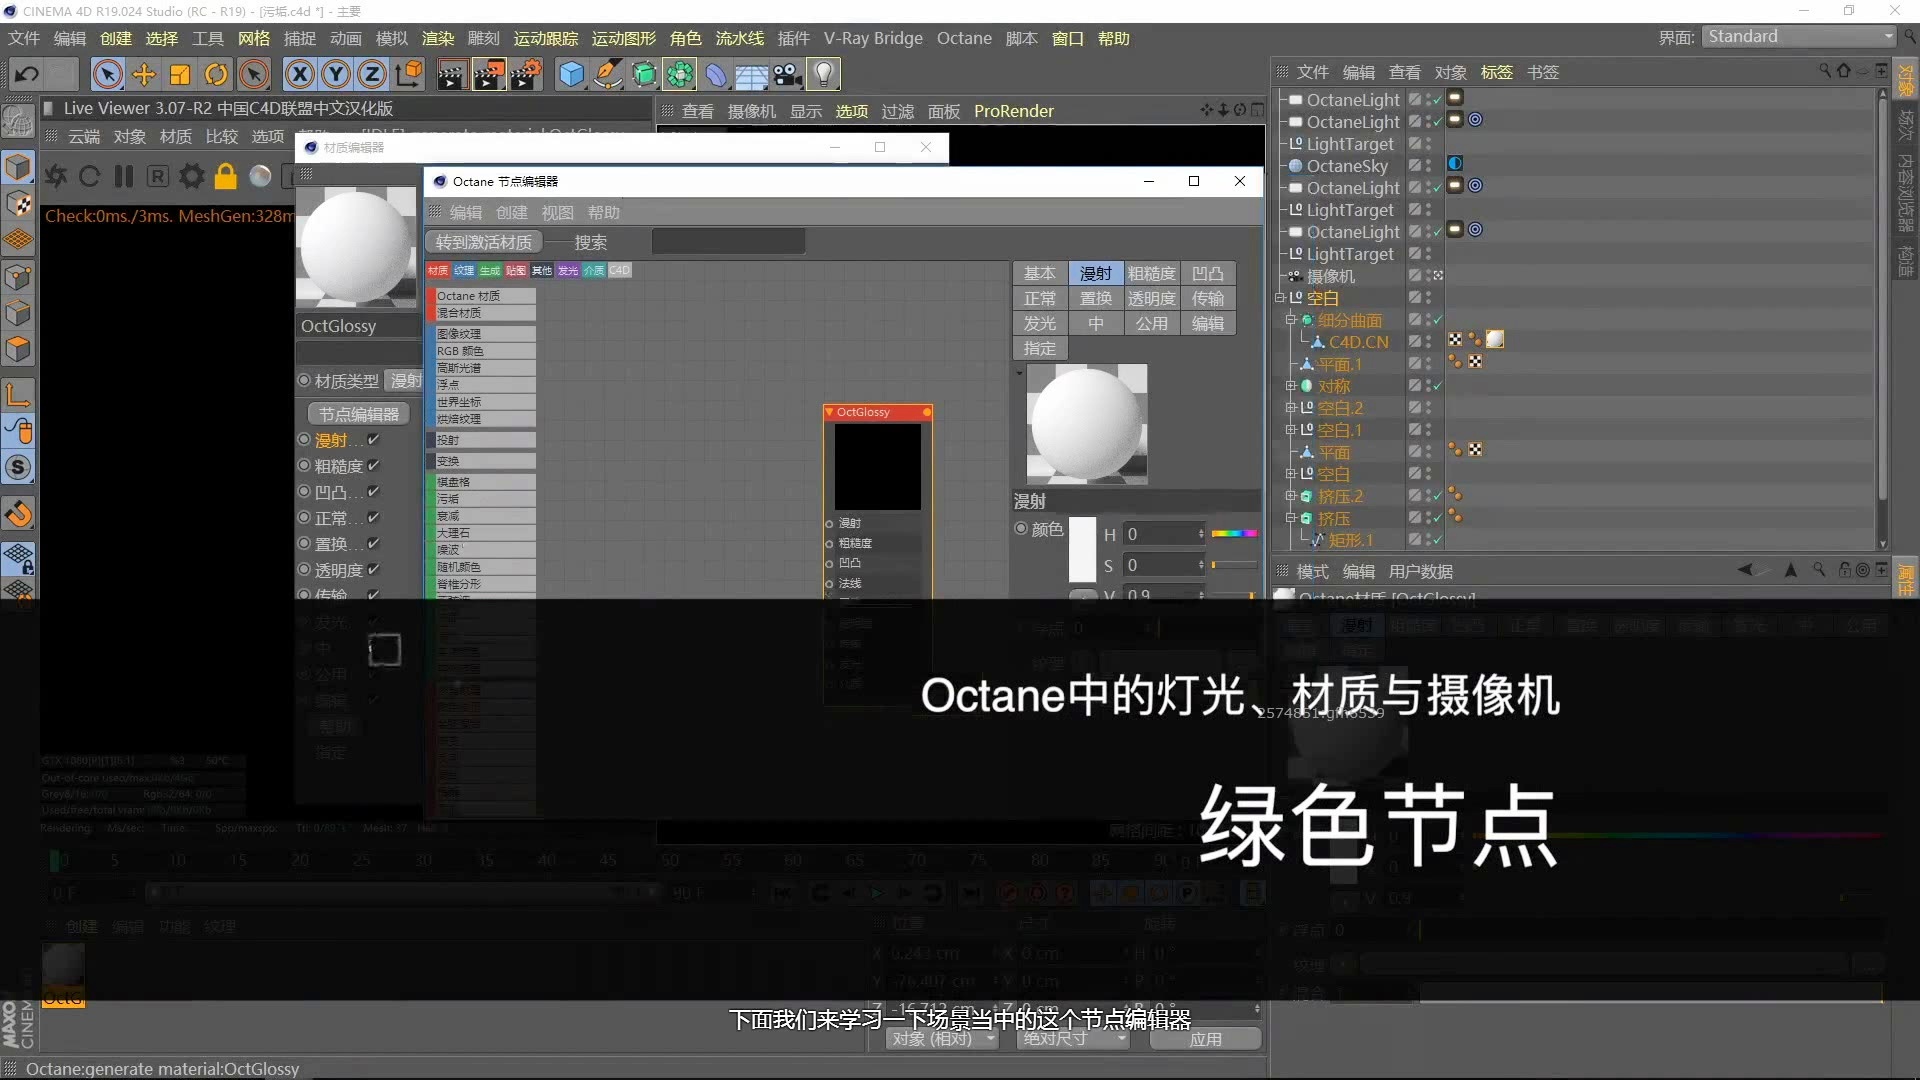Toggle the Y axis lock
This screenshot has height=1080, width=1920.
(336, 74)
